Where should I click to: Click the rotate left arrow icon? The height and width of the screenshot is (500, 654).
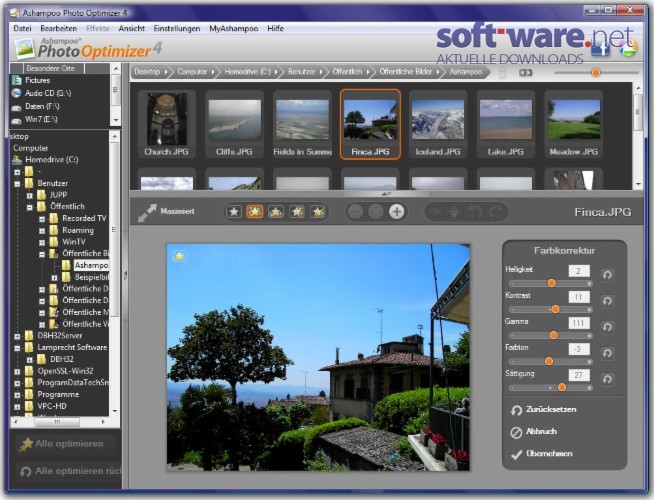tap(475, 212)
